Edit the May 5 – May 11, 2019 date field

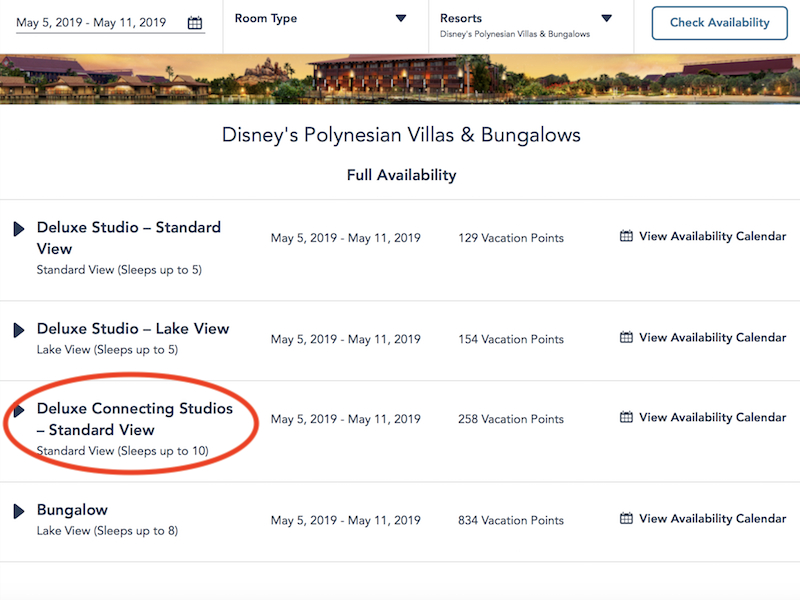tap(110, 23)
